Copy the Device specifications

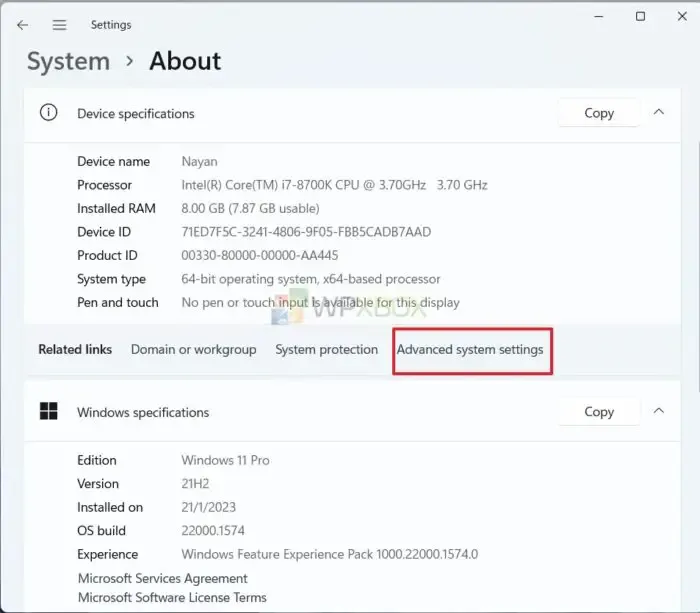click(599, 113)
